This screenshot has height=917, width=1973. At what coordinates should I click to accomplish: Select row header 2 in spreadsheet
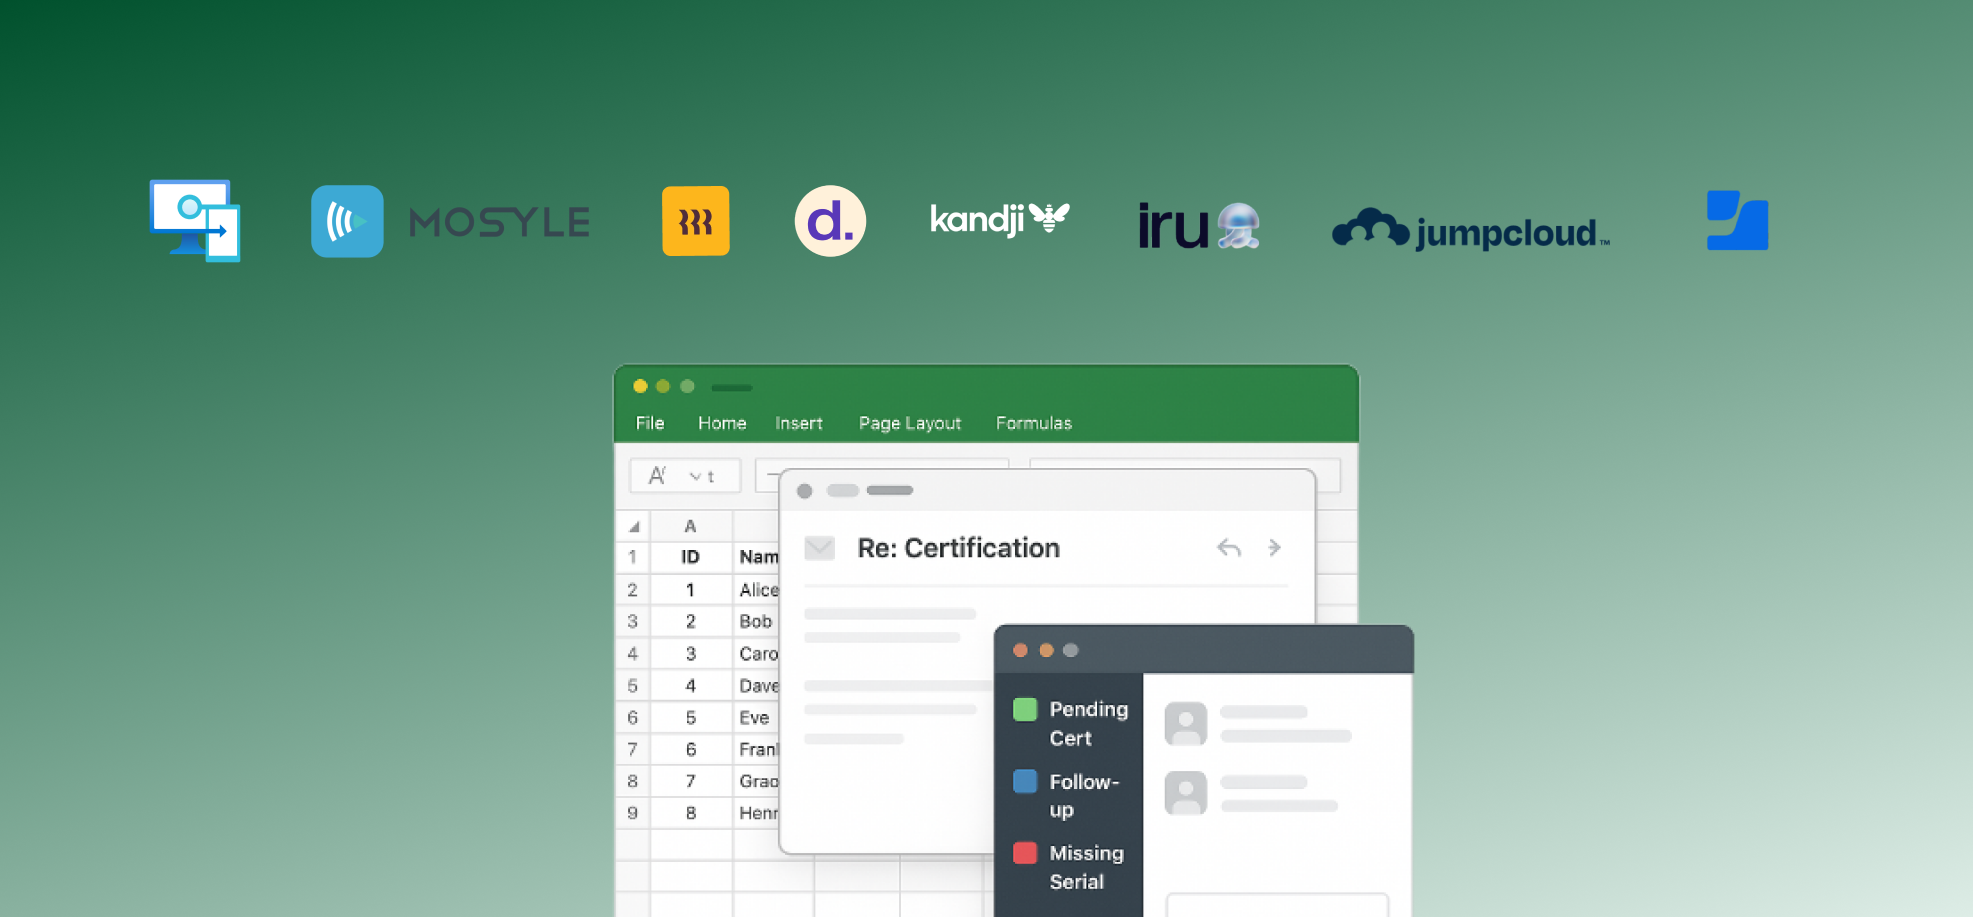tap(632, 590)
